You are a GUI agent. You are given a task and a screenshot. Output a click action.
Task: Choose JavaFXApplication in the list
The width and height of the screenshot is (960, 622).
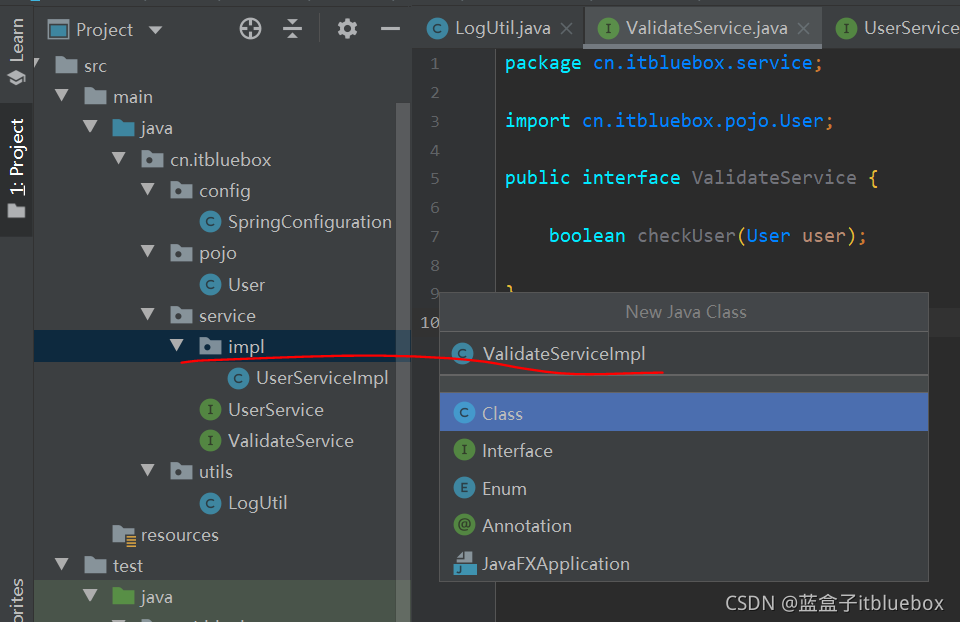pos(684,563)
